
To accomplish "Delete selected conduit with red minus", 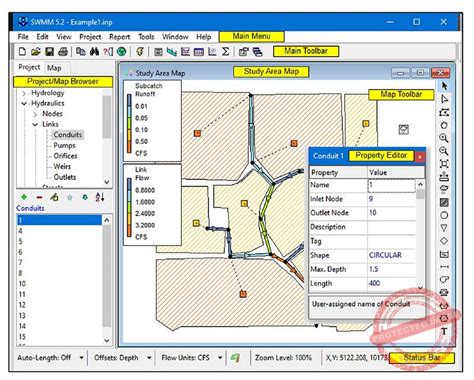I will coord(39,197).
